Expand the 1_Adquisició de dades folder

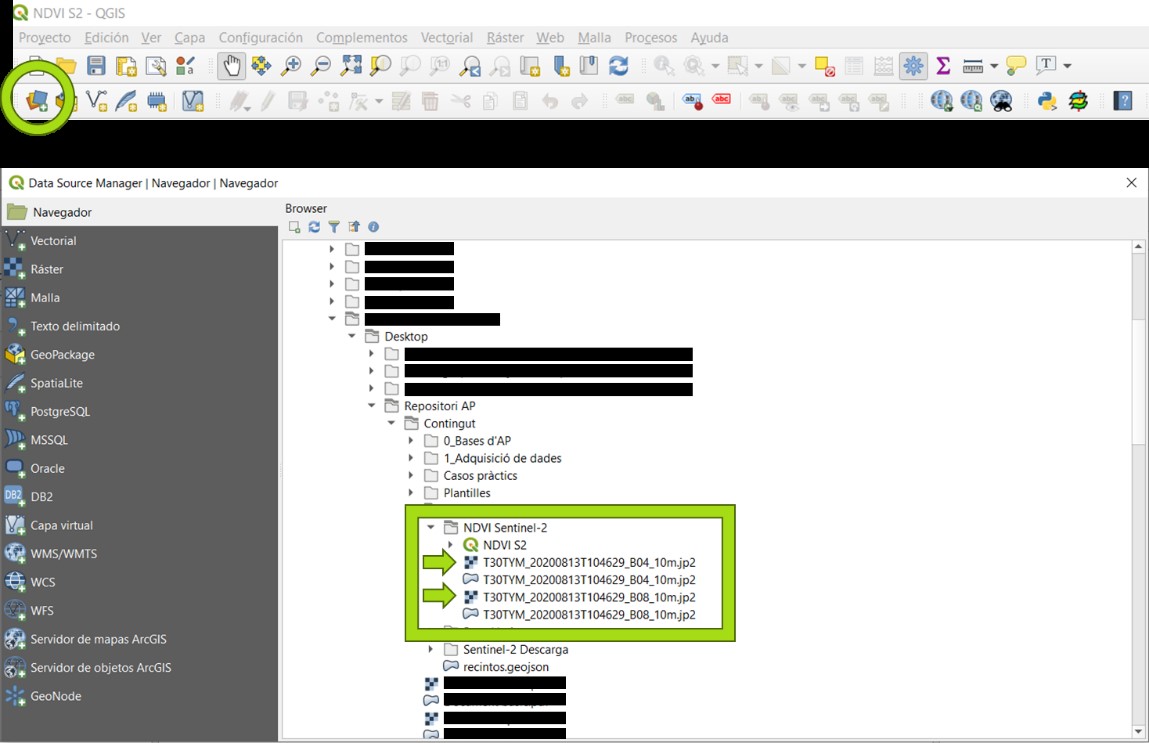tap(410, 458)
